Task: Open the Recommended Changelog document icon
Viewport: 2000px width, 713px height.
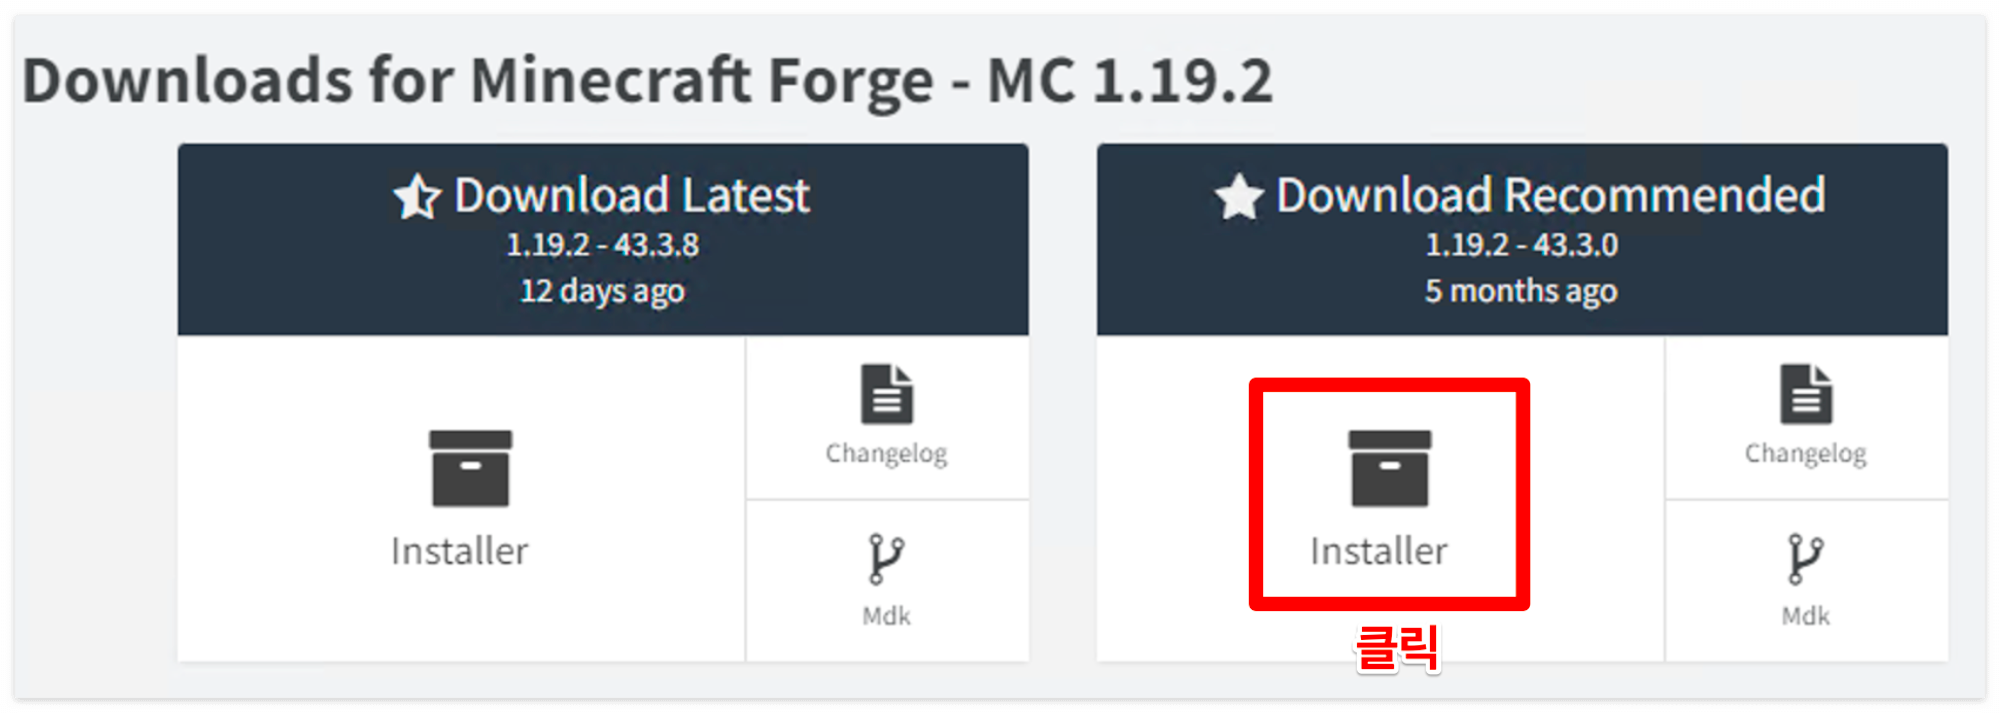Action: pos(1806,394)
